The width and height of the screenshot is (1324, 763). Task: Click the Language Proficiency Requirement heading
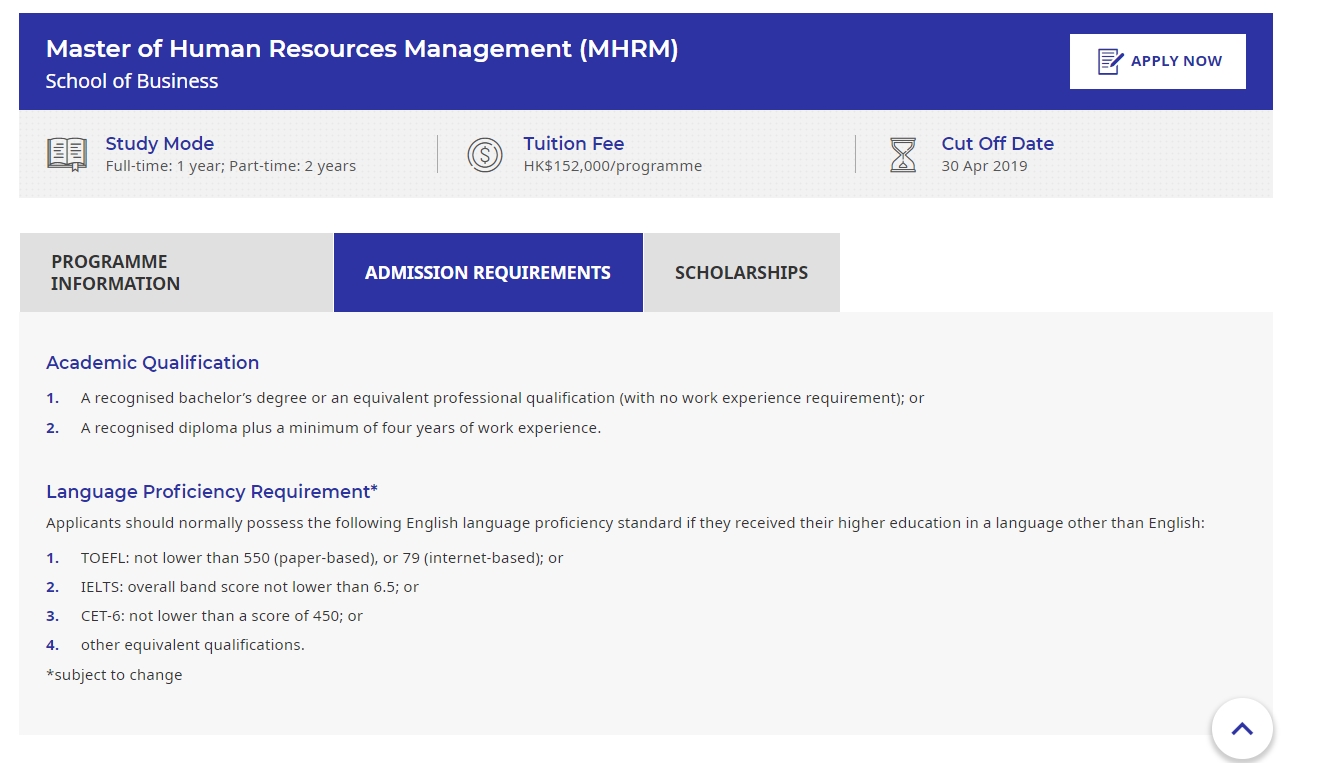212,491
